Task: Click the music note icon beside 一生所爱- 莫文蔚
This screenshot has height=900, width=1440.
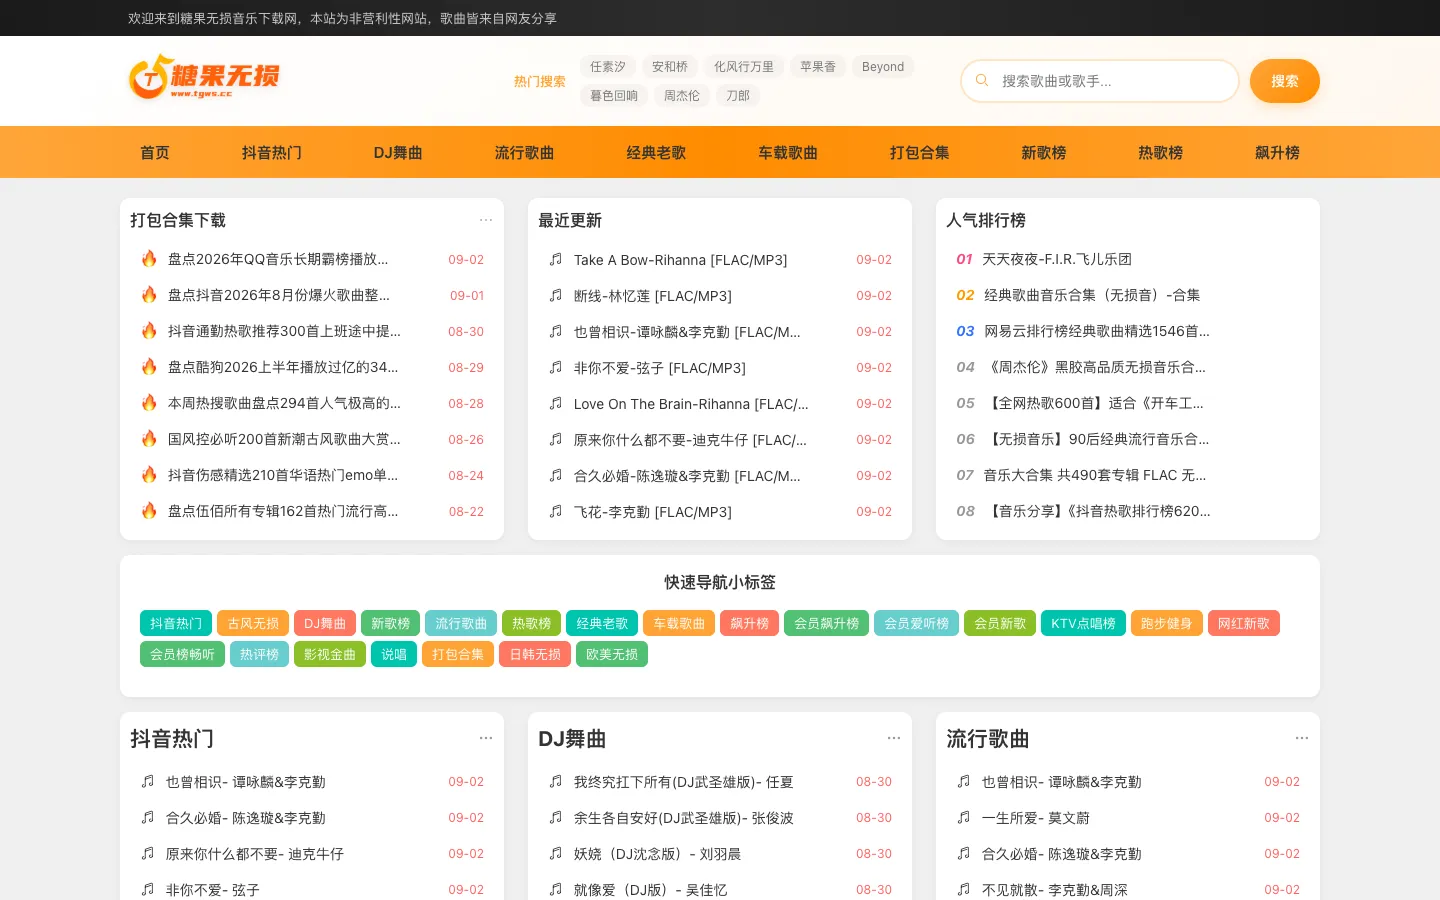Action: 964,817
